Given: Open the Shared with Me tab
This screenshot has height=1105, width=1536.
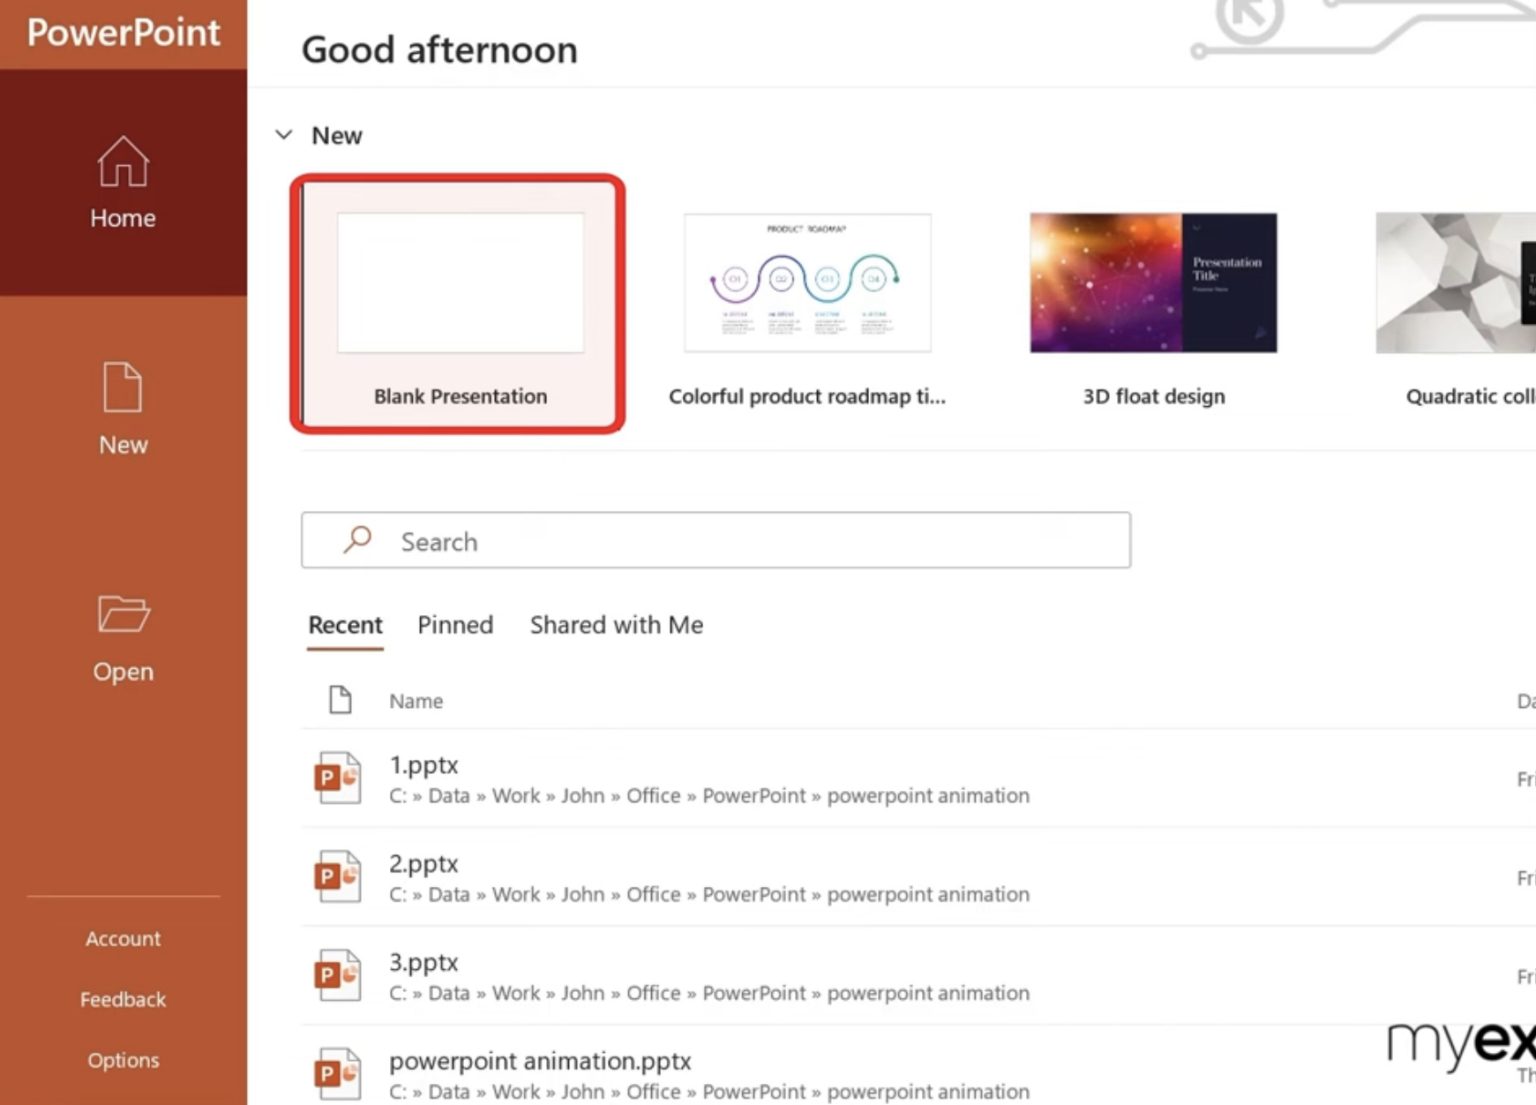Looking at the screenshot, I should pos(616,625).
